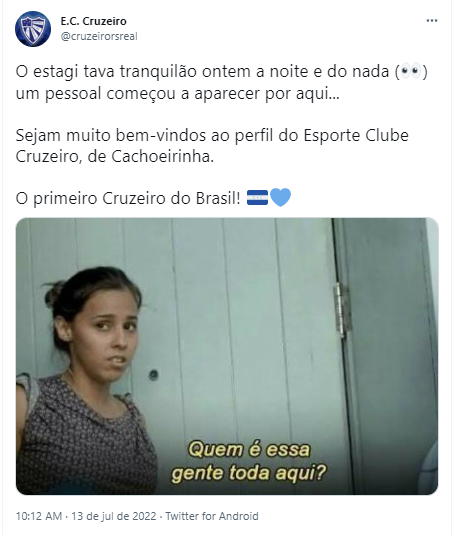This screenshot has height=535, width=458.
Task: Open the E.C. Cruzeiro display name link
Action: [x=94, y=21]
